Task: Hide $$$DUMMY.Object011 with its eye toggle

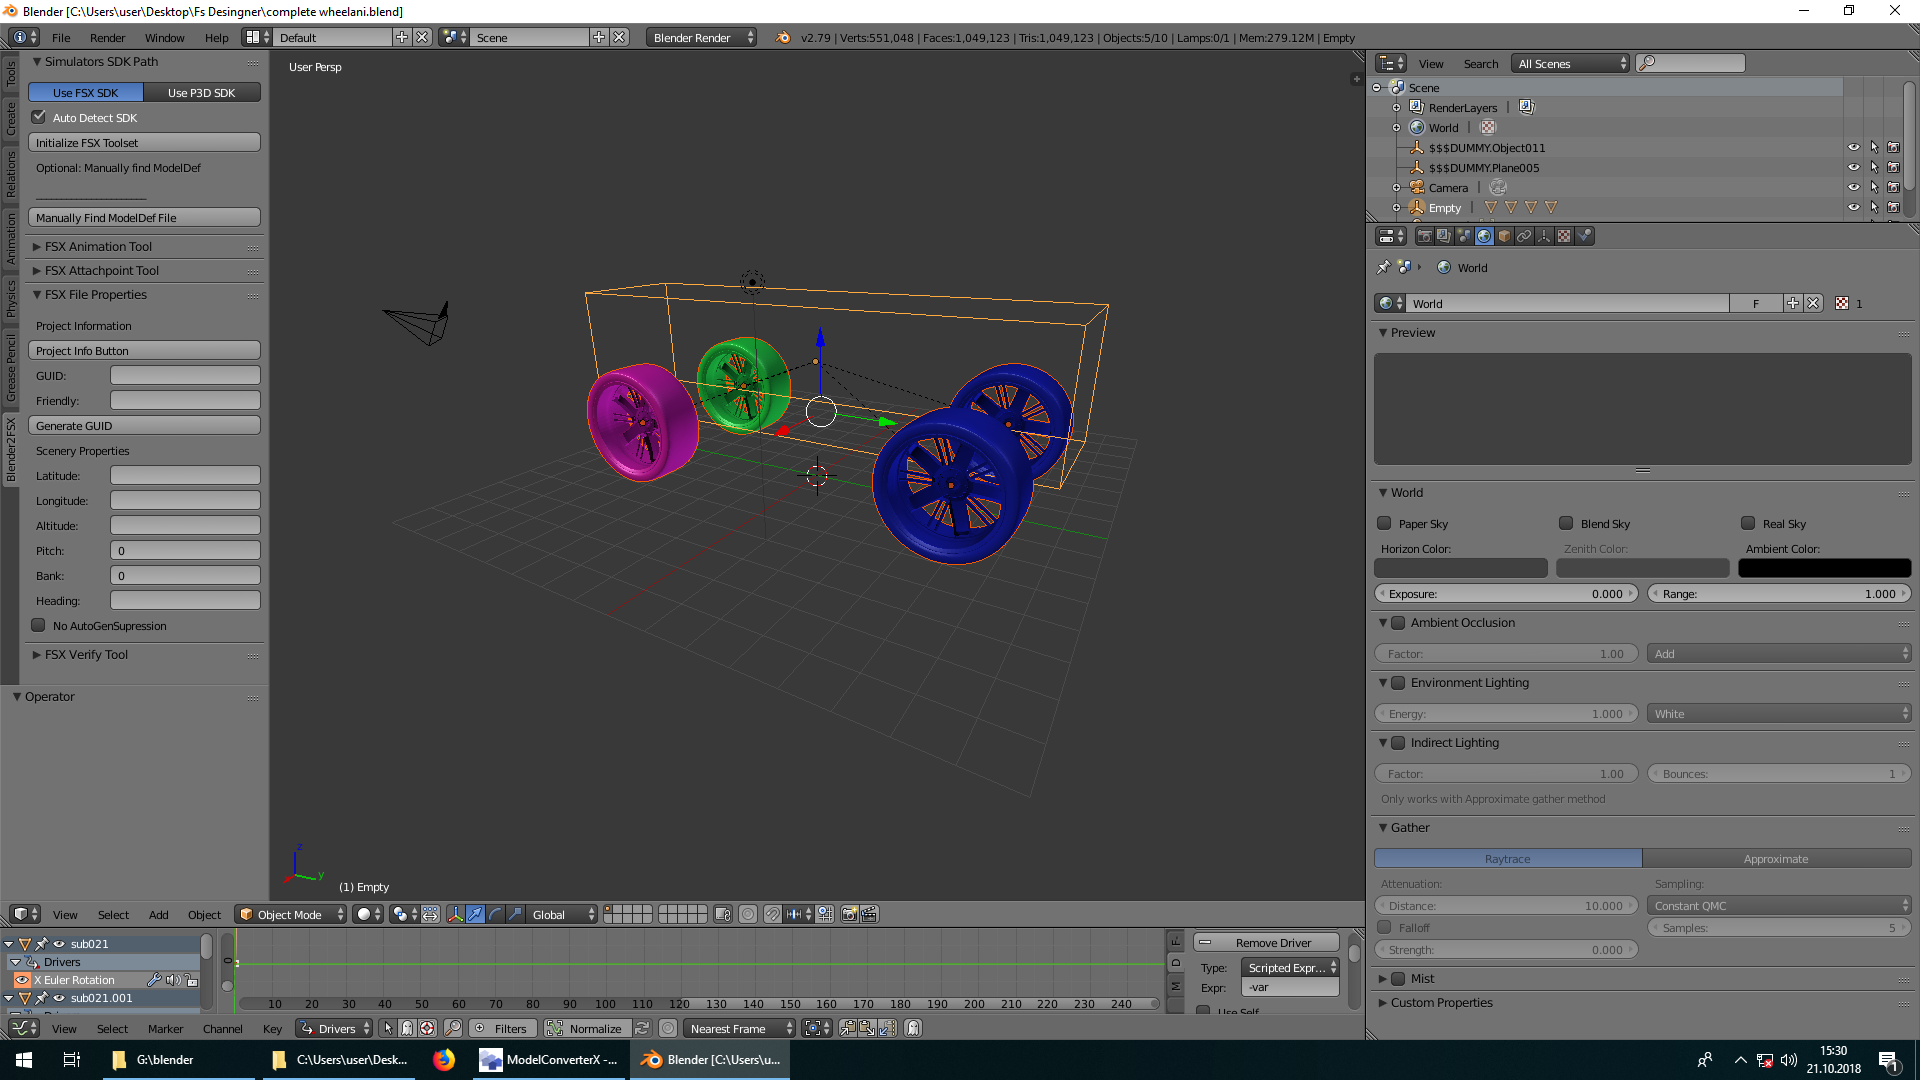Action: tap(1853, 147)
